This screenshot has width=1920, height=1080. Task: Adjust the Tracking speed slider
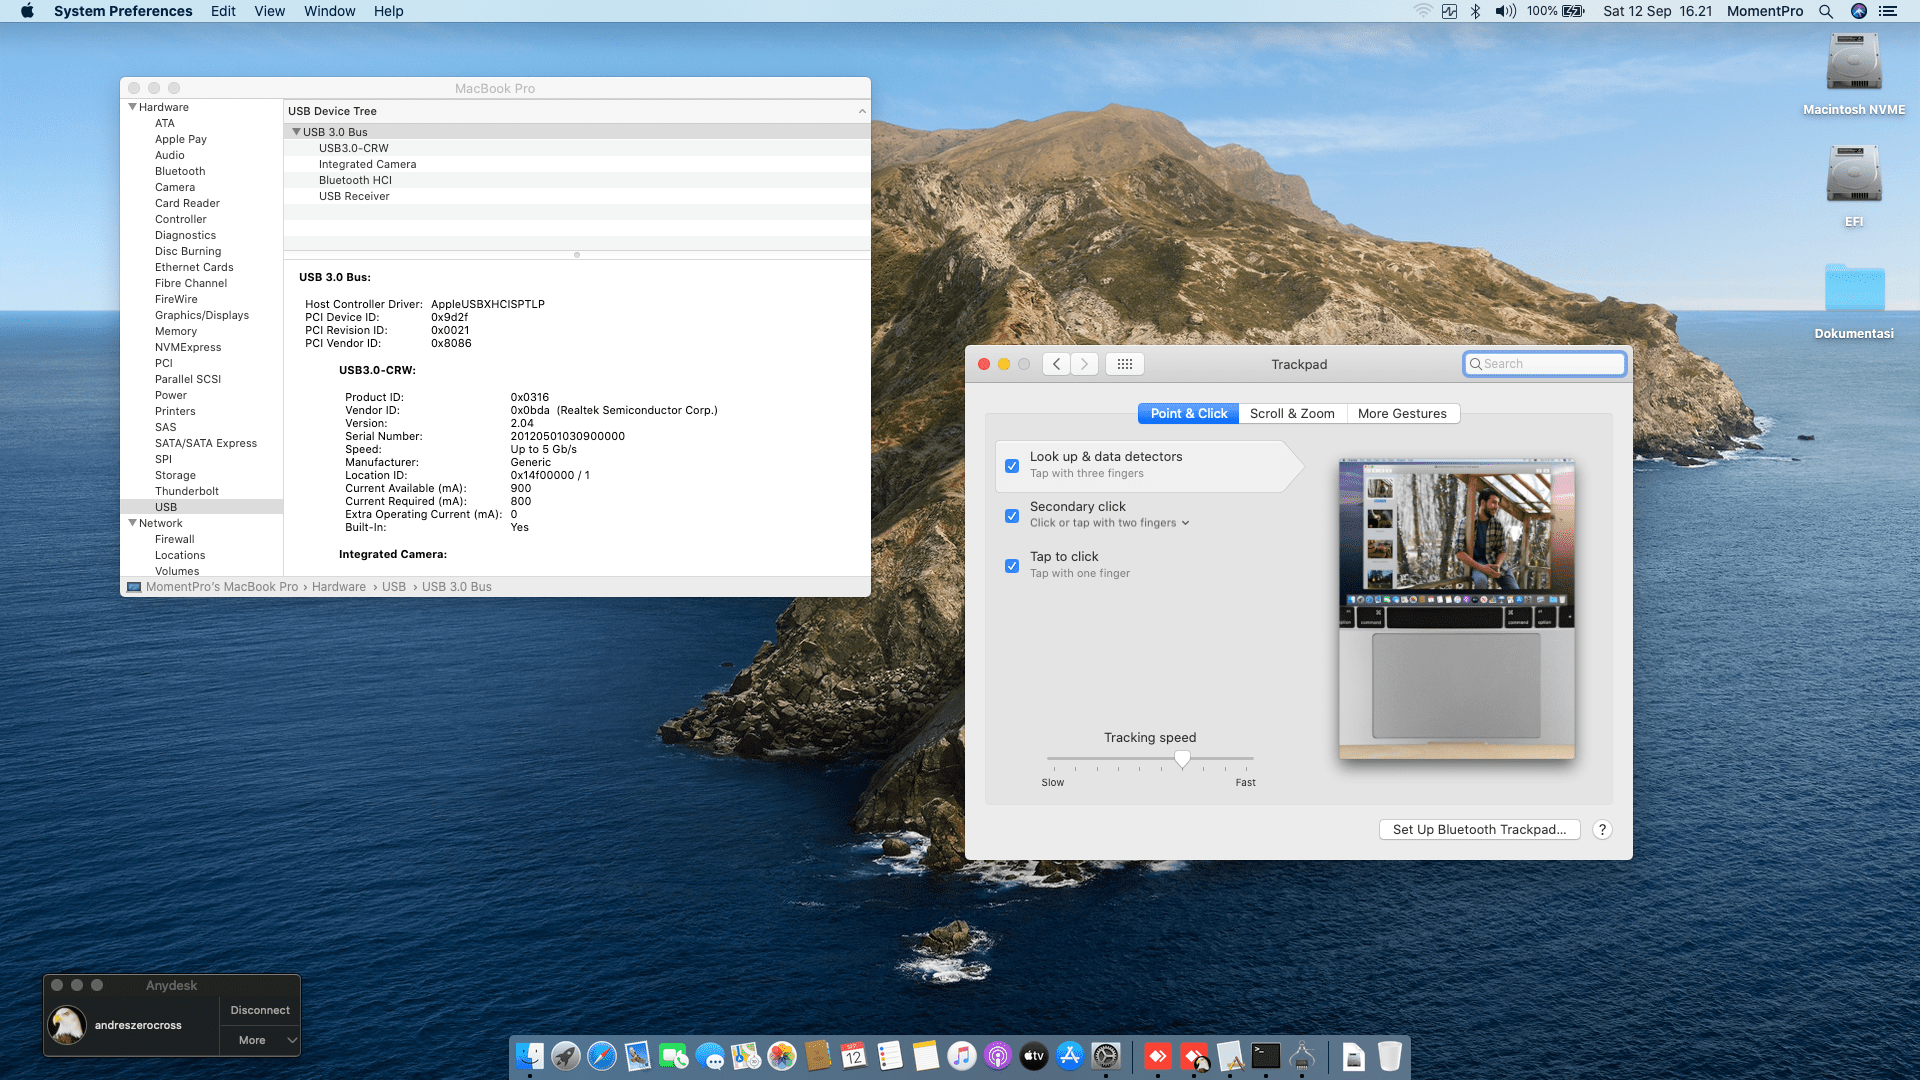click(1182, 759)
